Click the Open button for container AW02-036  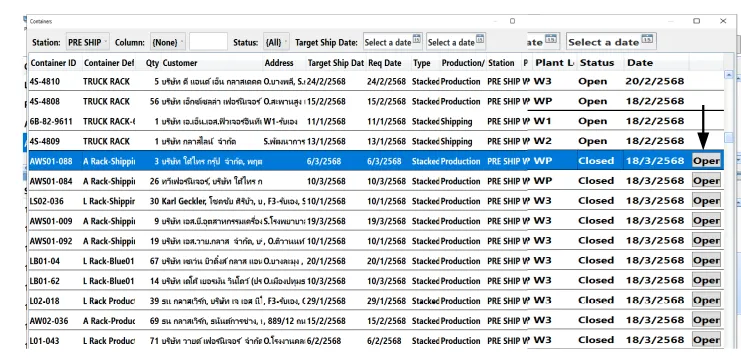click(x=706, y=319)
